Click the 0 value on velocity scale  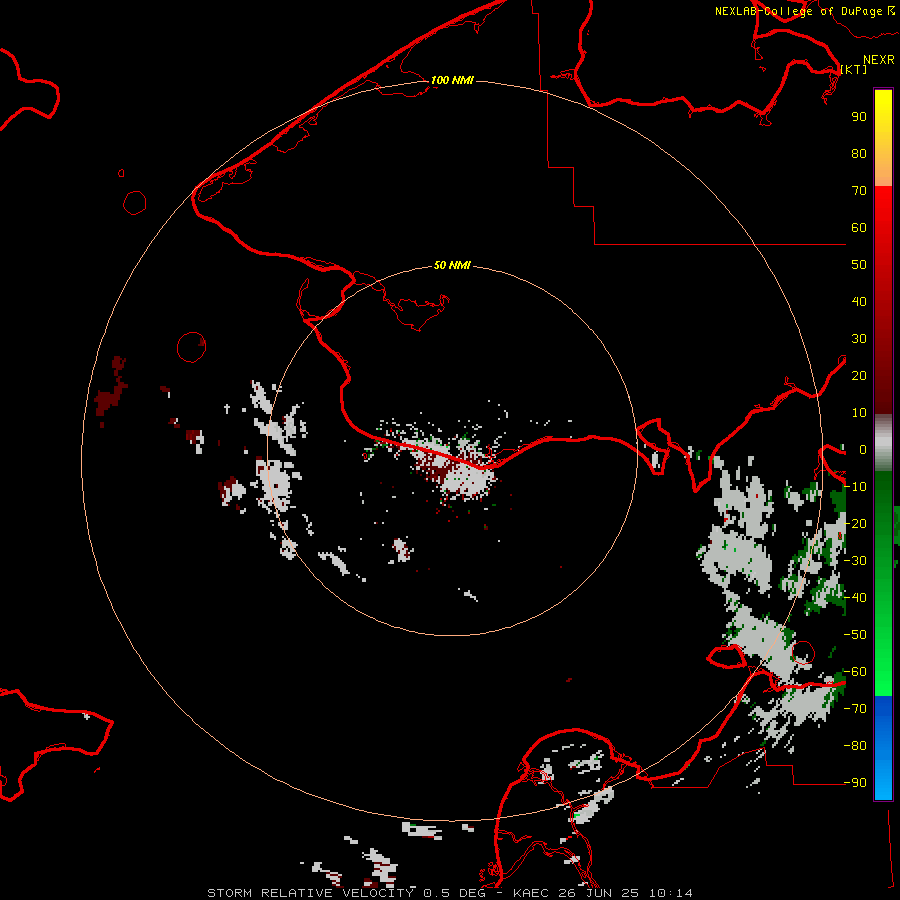[862, 449]
